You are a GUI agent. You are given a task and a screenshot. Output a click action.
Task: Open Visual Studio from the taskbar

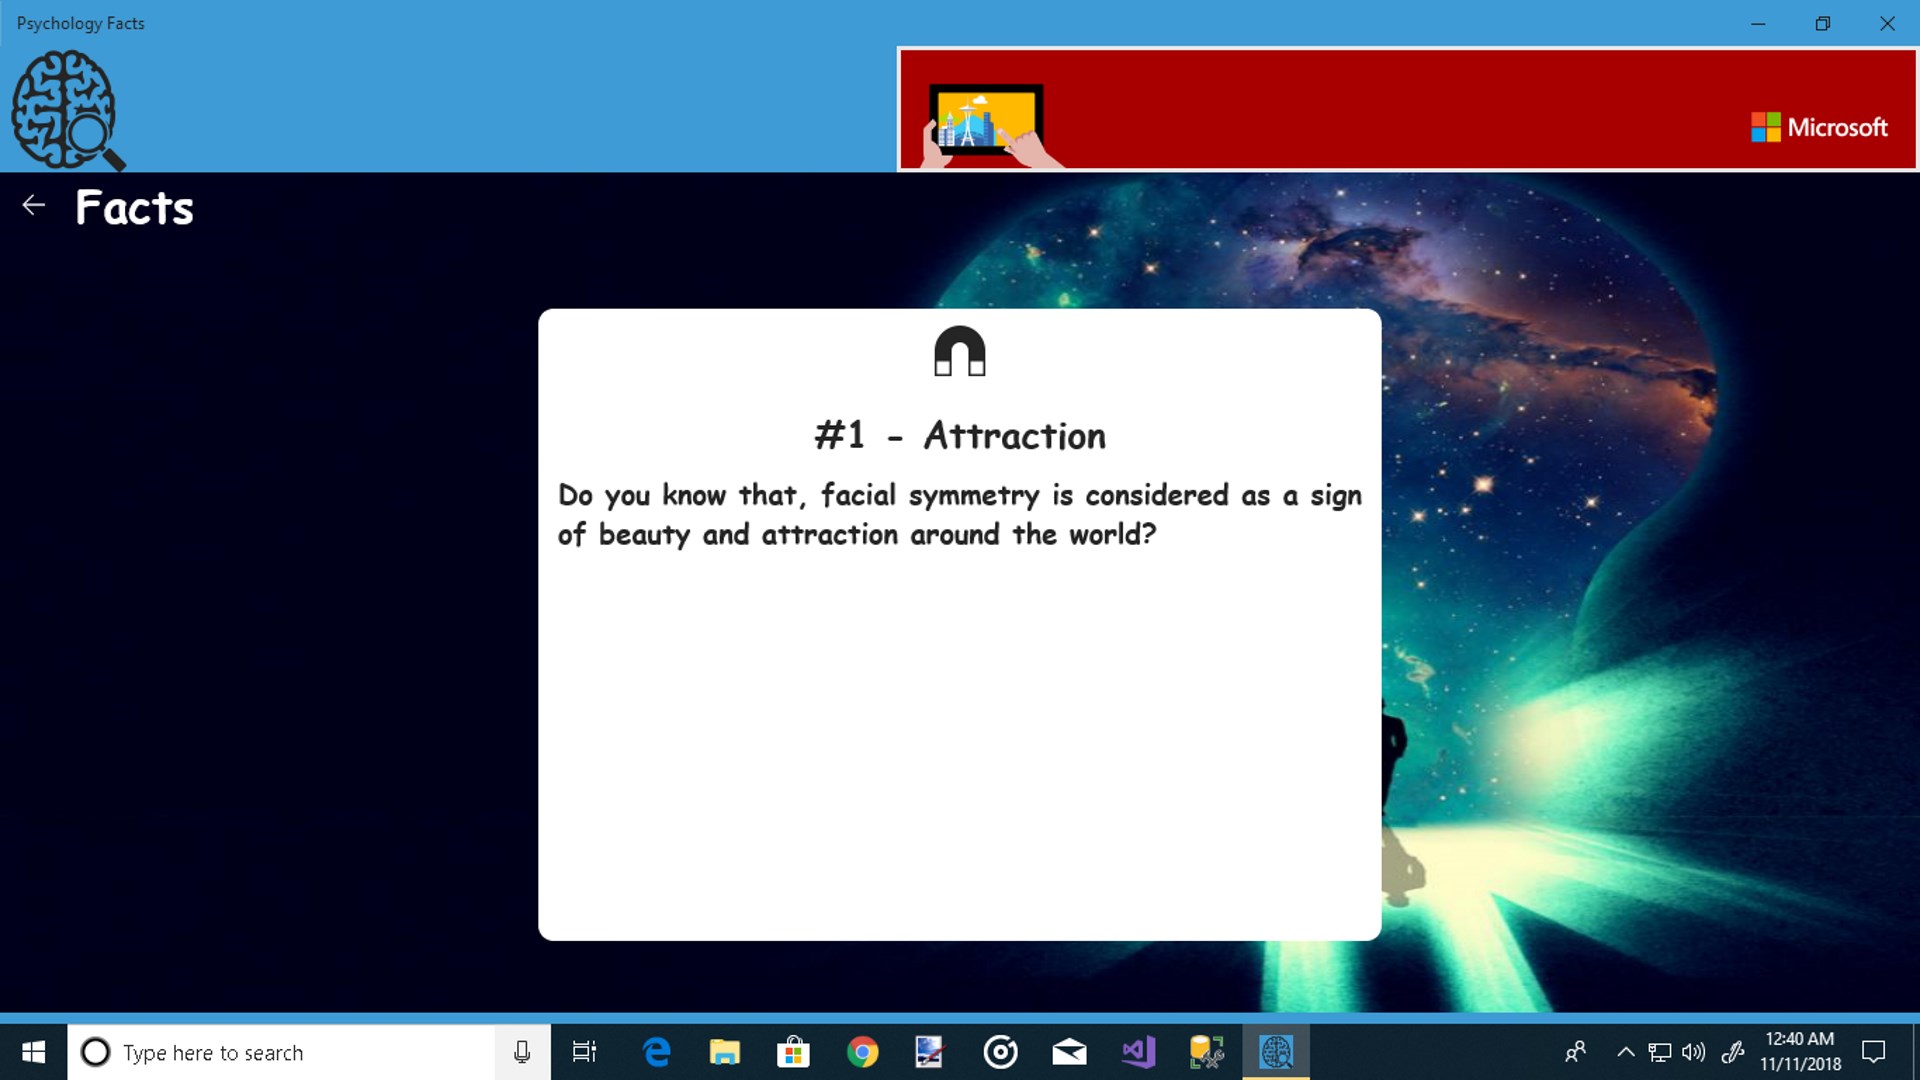1138,1052
